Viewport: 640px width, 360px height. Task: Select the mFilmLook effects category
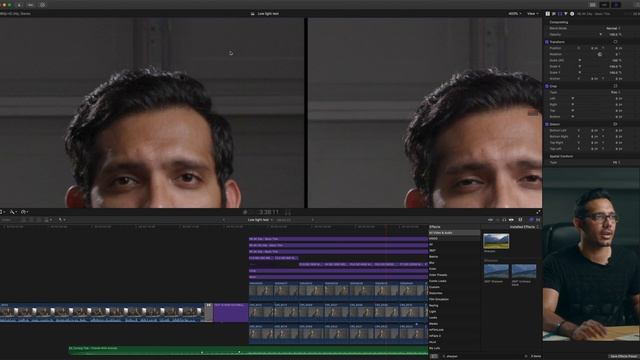point(436,330)
